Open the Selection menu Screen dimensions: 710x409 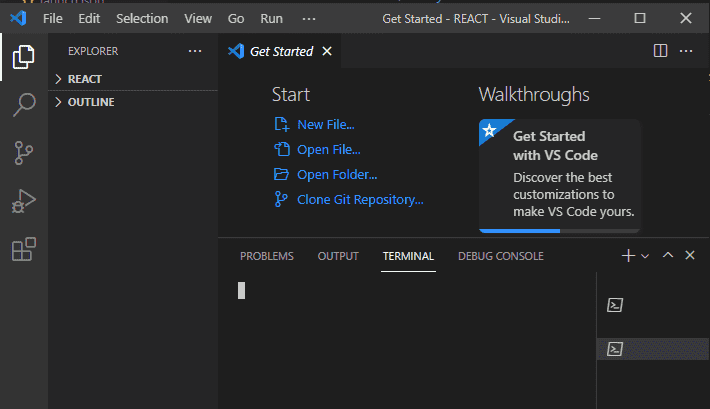pyautogui.click(x=142, y=18)
